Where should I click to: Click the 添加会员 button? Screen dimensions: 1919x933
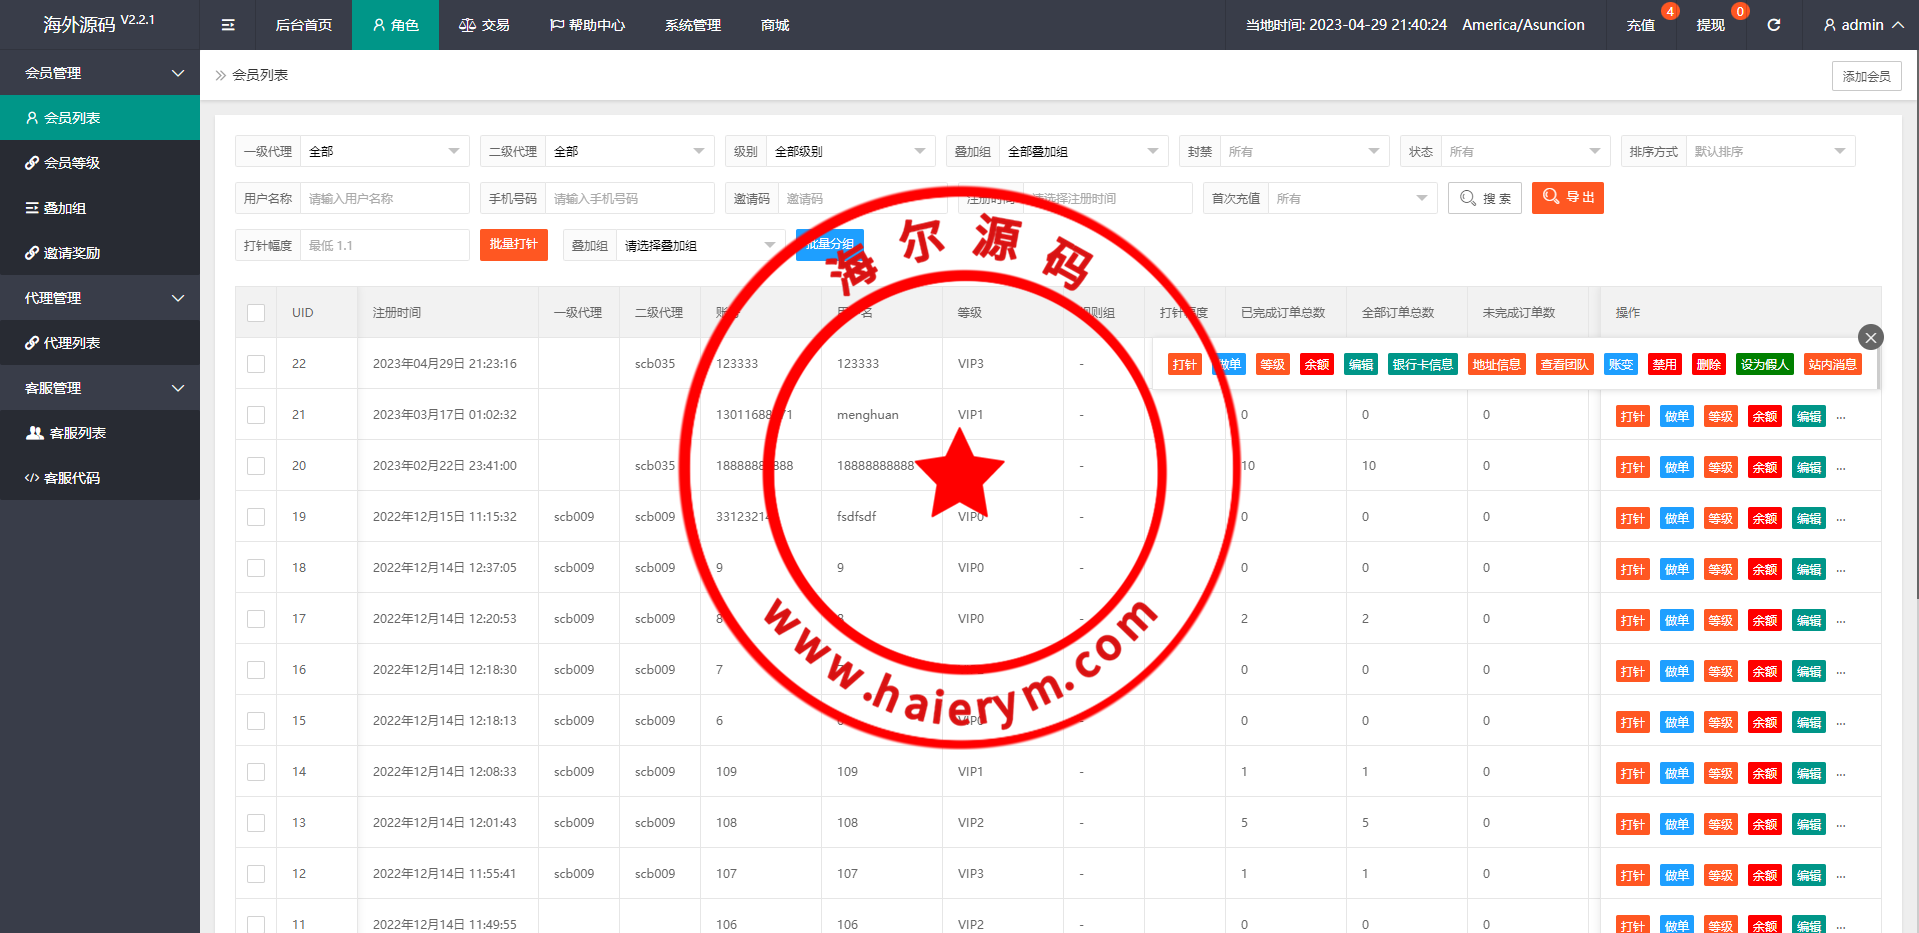(1866, 76)
